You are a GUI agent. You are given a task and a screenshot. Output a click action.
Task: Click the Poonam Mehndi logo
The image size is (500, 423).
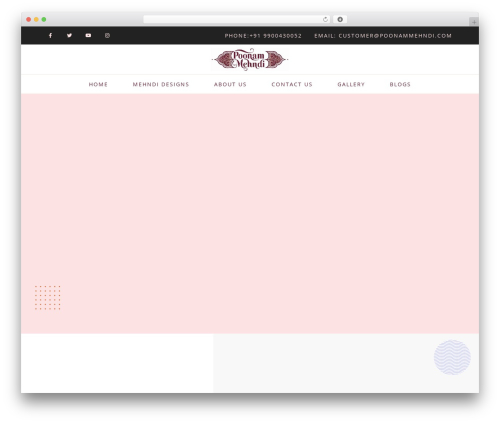point(250,59)
